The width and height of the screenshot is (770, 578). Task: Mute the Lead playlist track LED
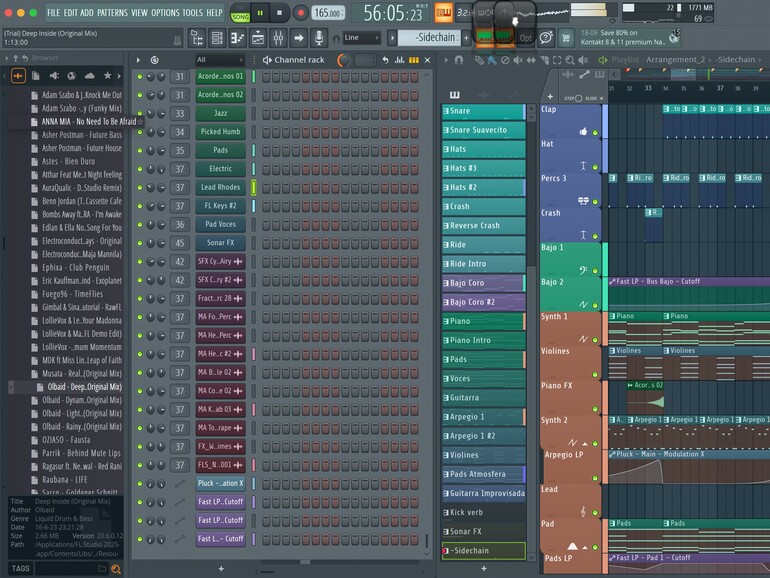(595, 512)
